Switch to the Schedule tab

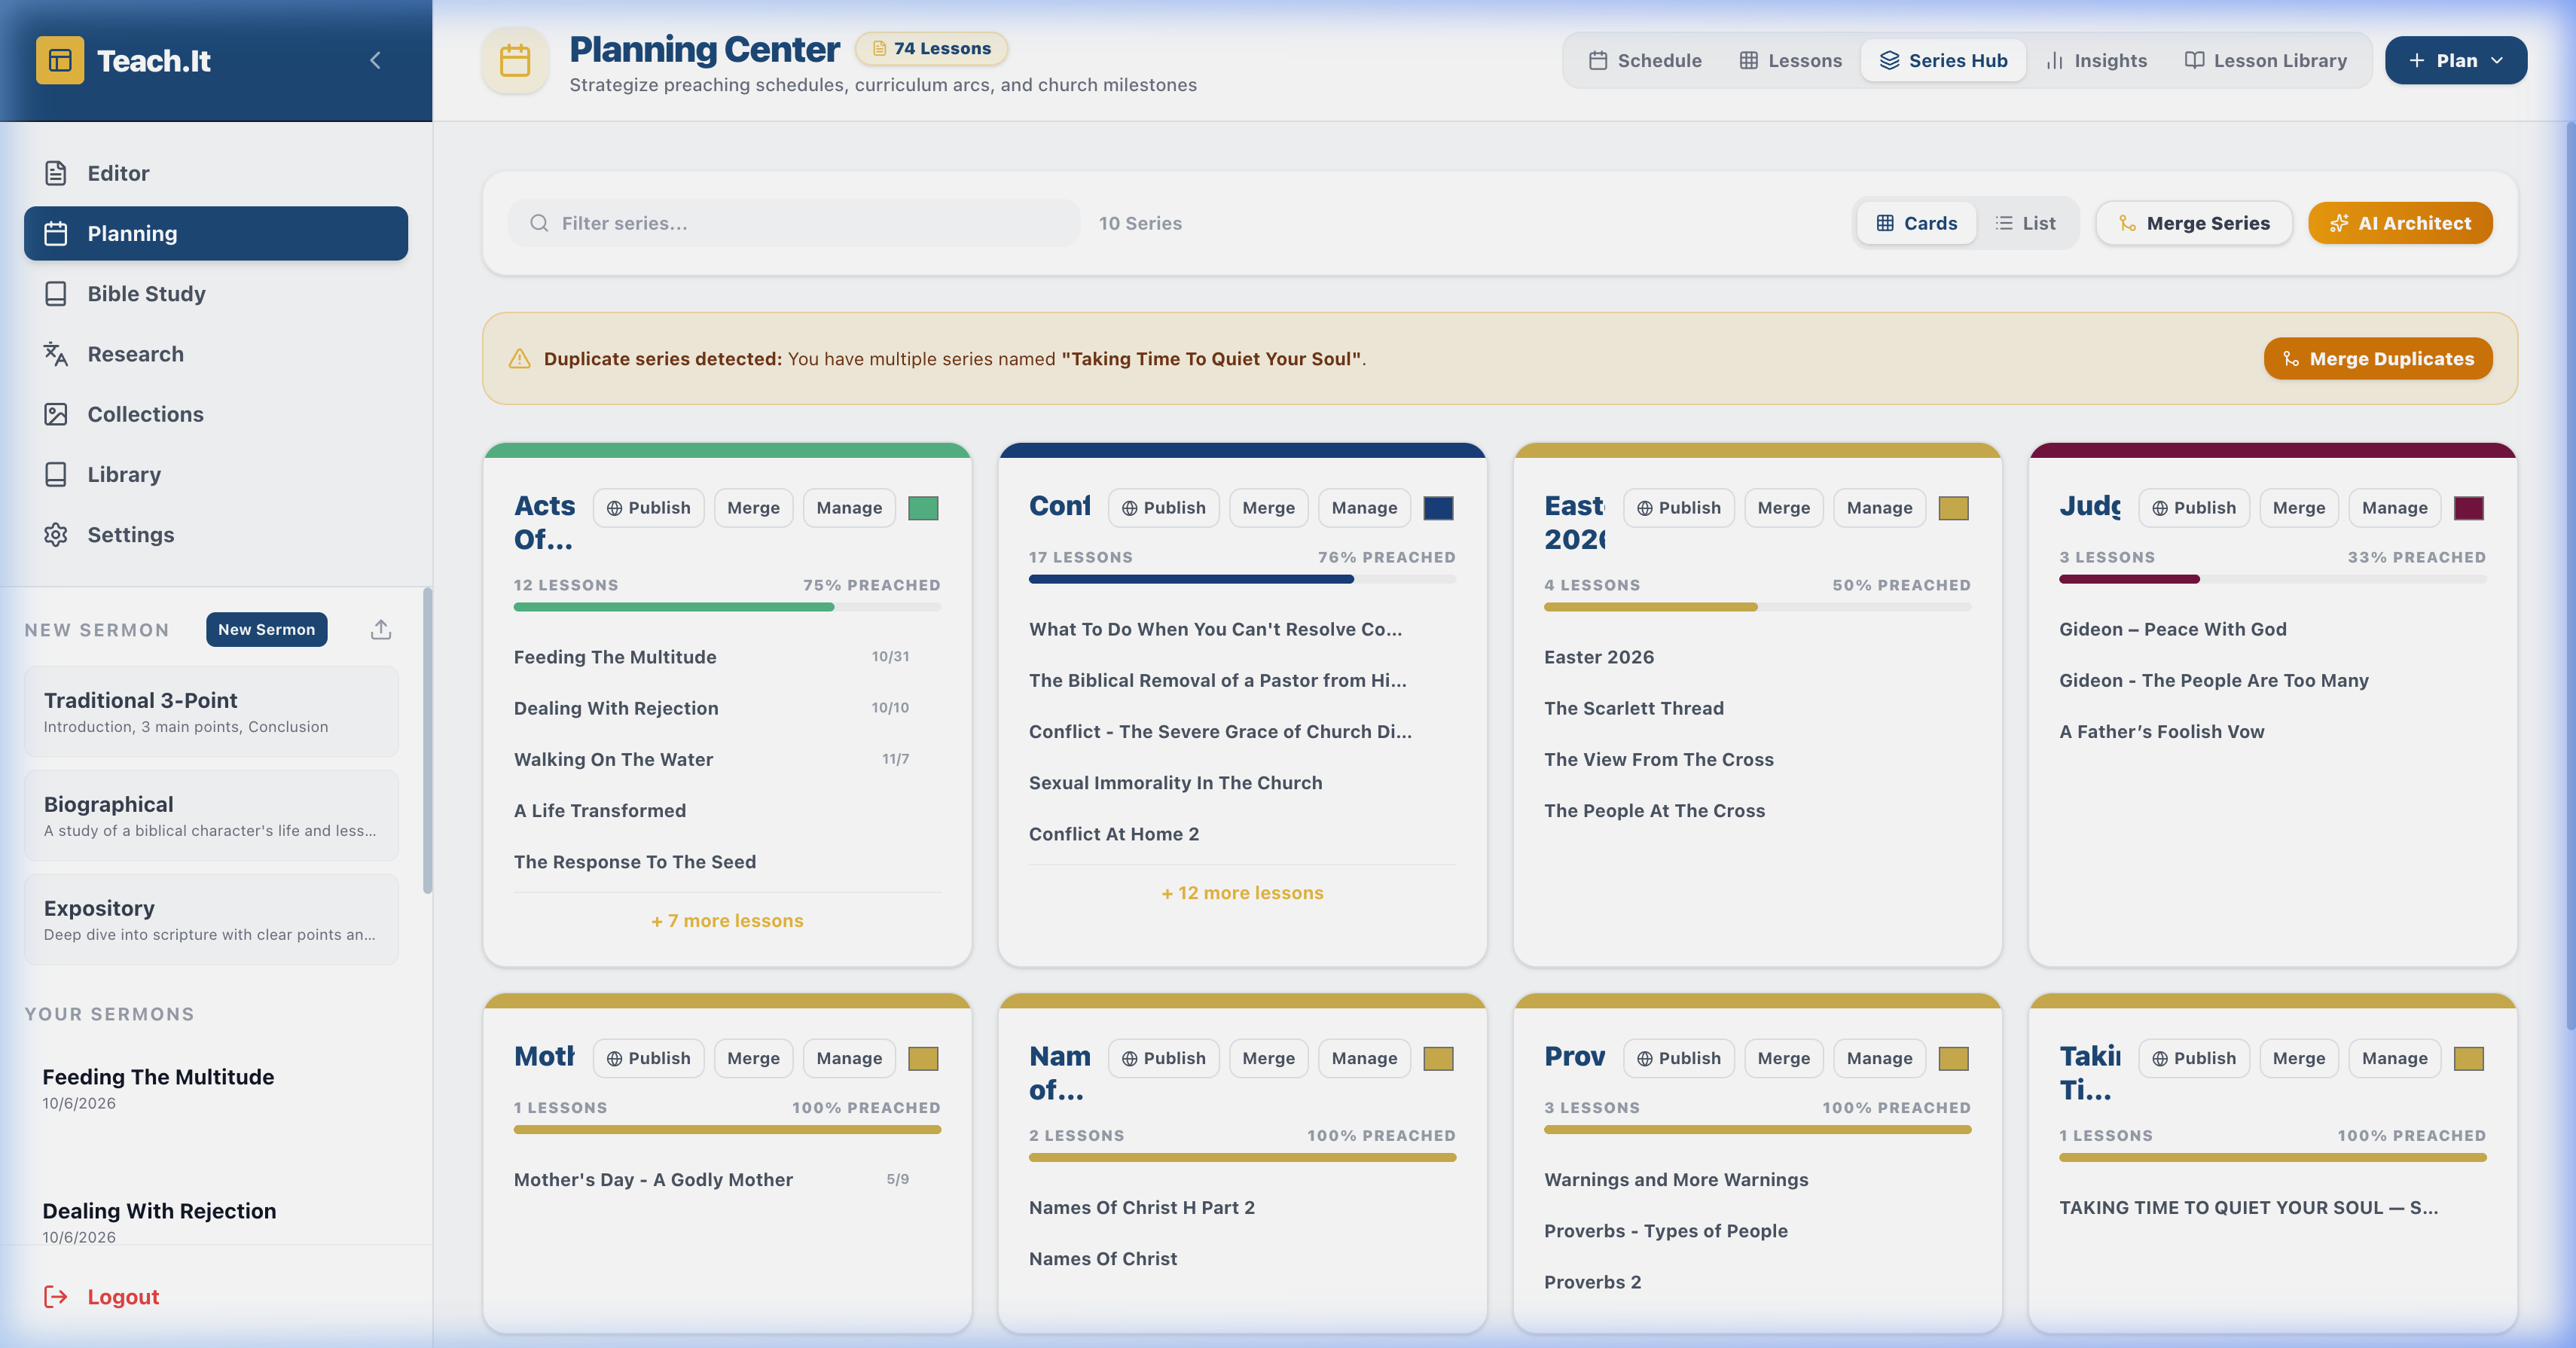[x=1645, y=60]
